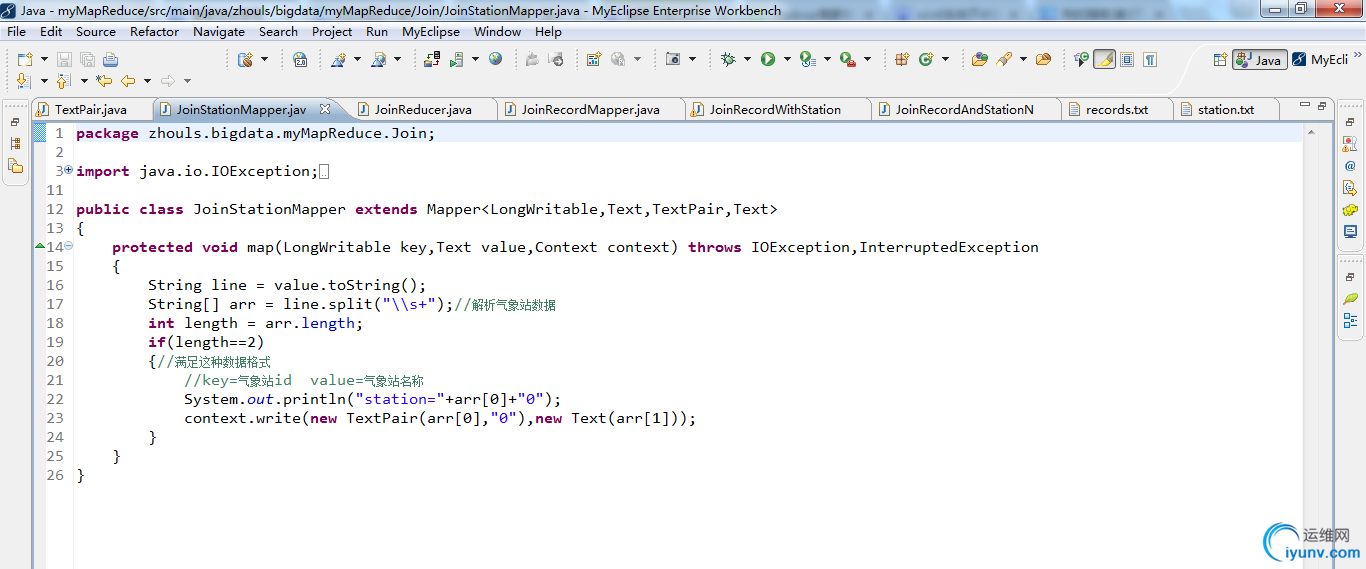Viewport: 1366px width, 569px height.
Task: Minimize the editor area
Action: coord(1305,105)
